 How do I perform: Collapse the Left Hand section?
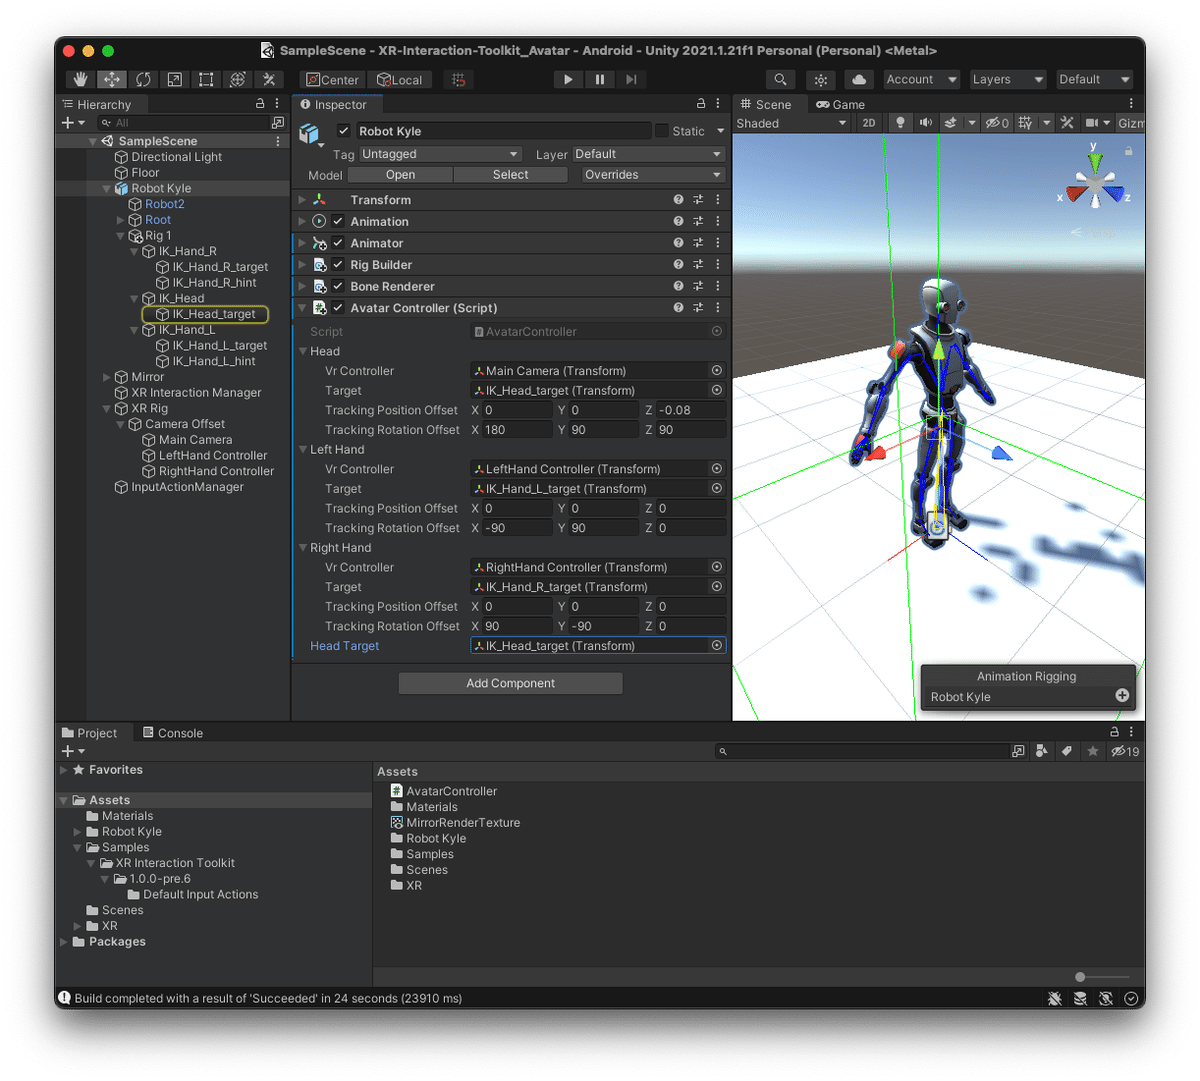point(303,450)
